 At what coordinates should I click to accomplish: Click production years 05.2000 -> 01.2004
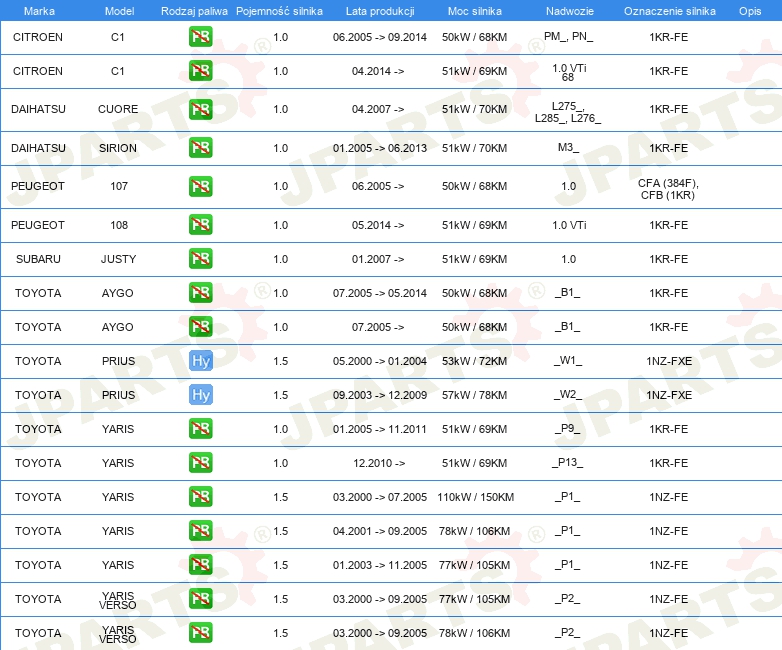380,361
